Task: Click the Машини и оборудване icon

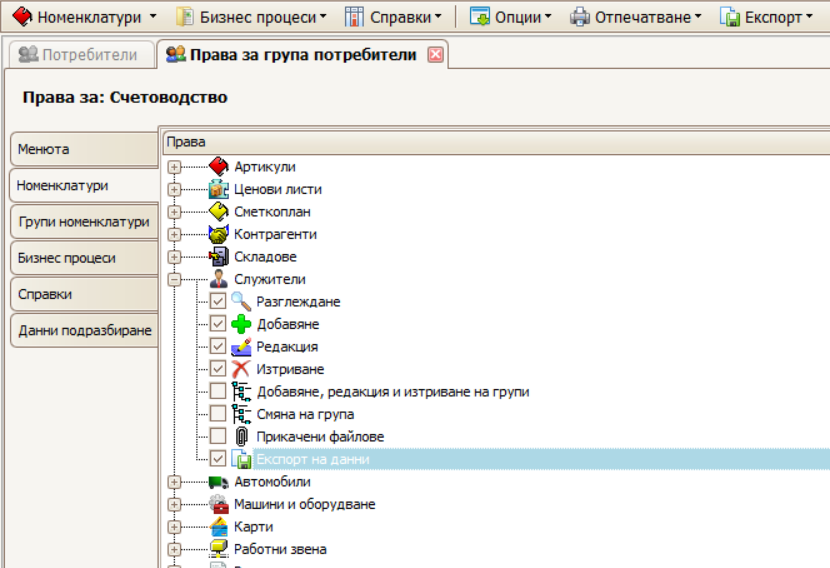Action: pos(218,504)
